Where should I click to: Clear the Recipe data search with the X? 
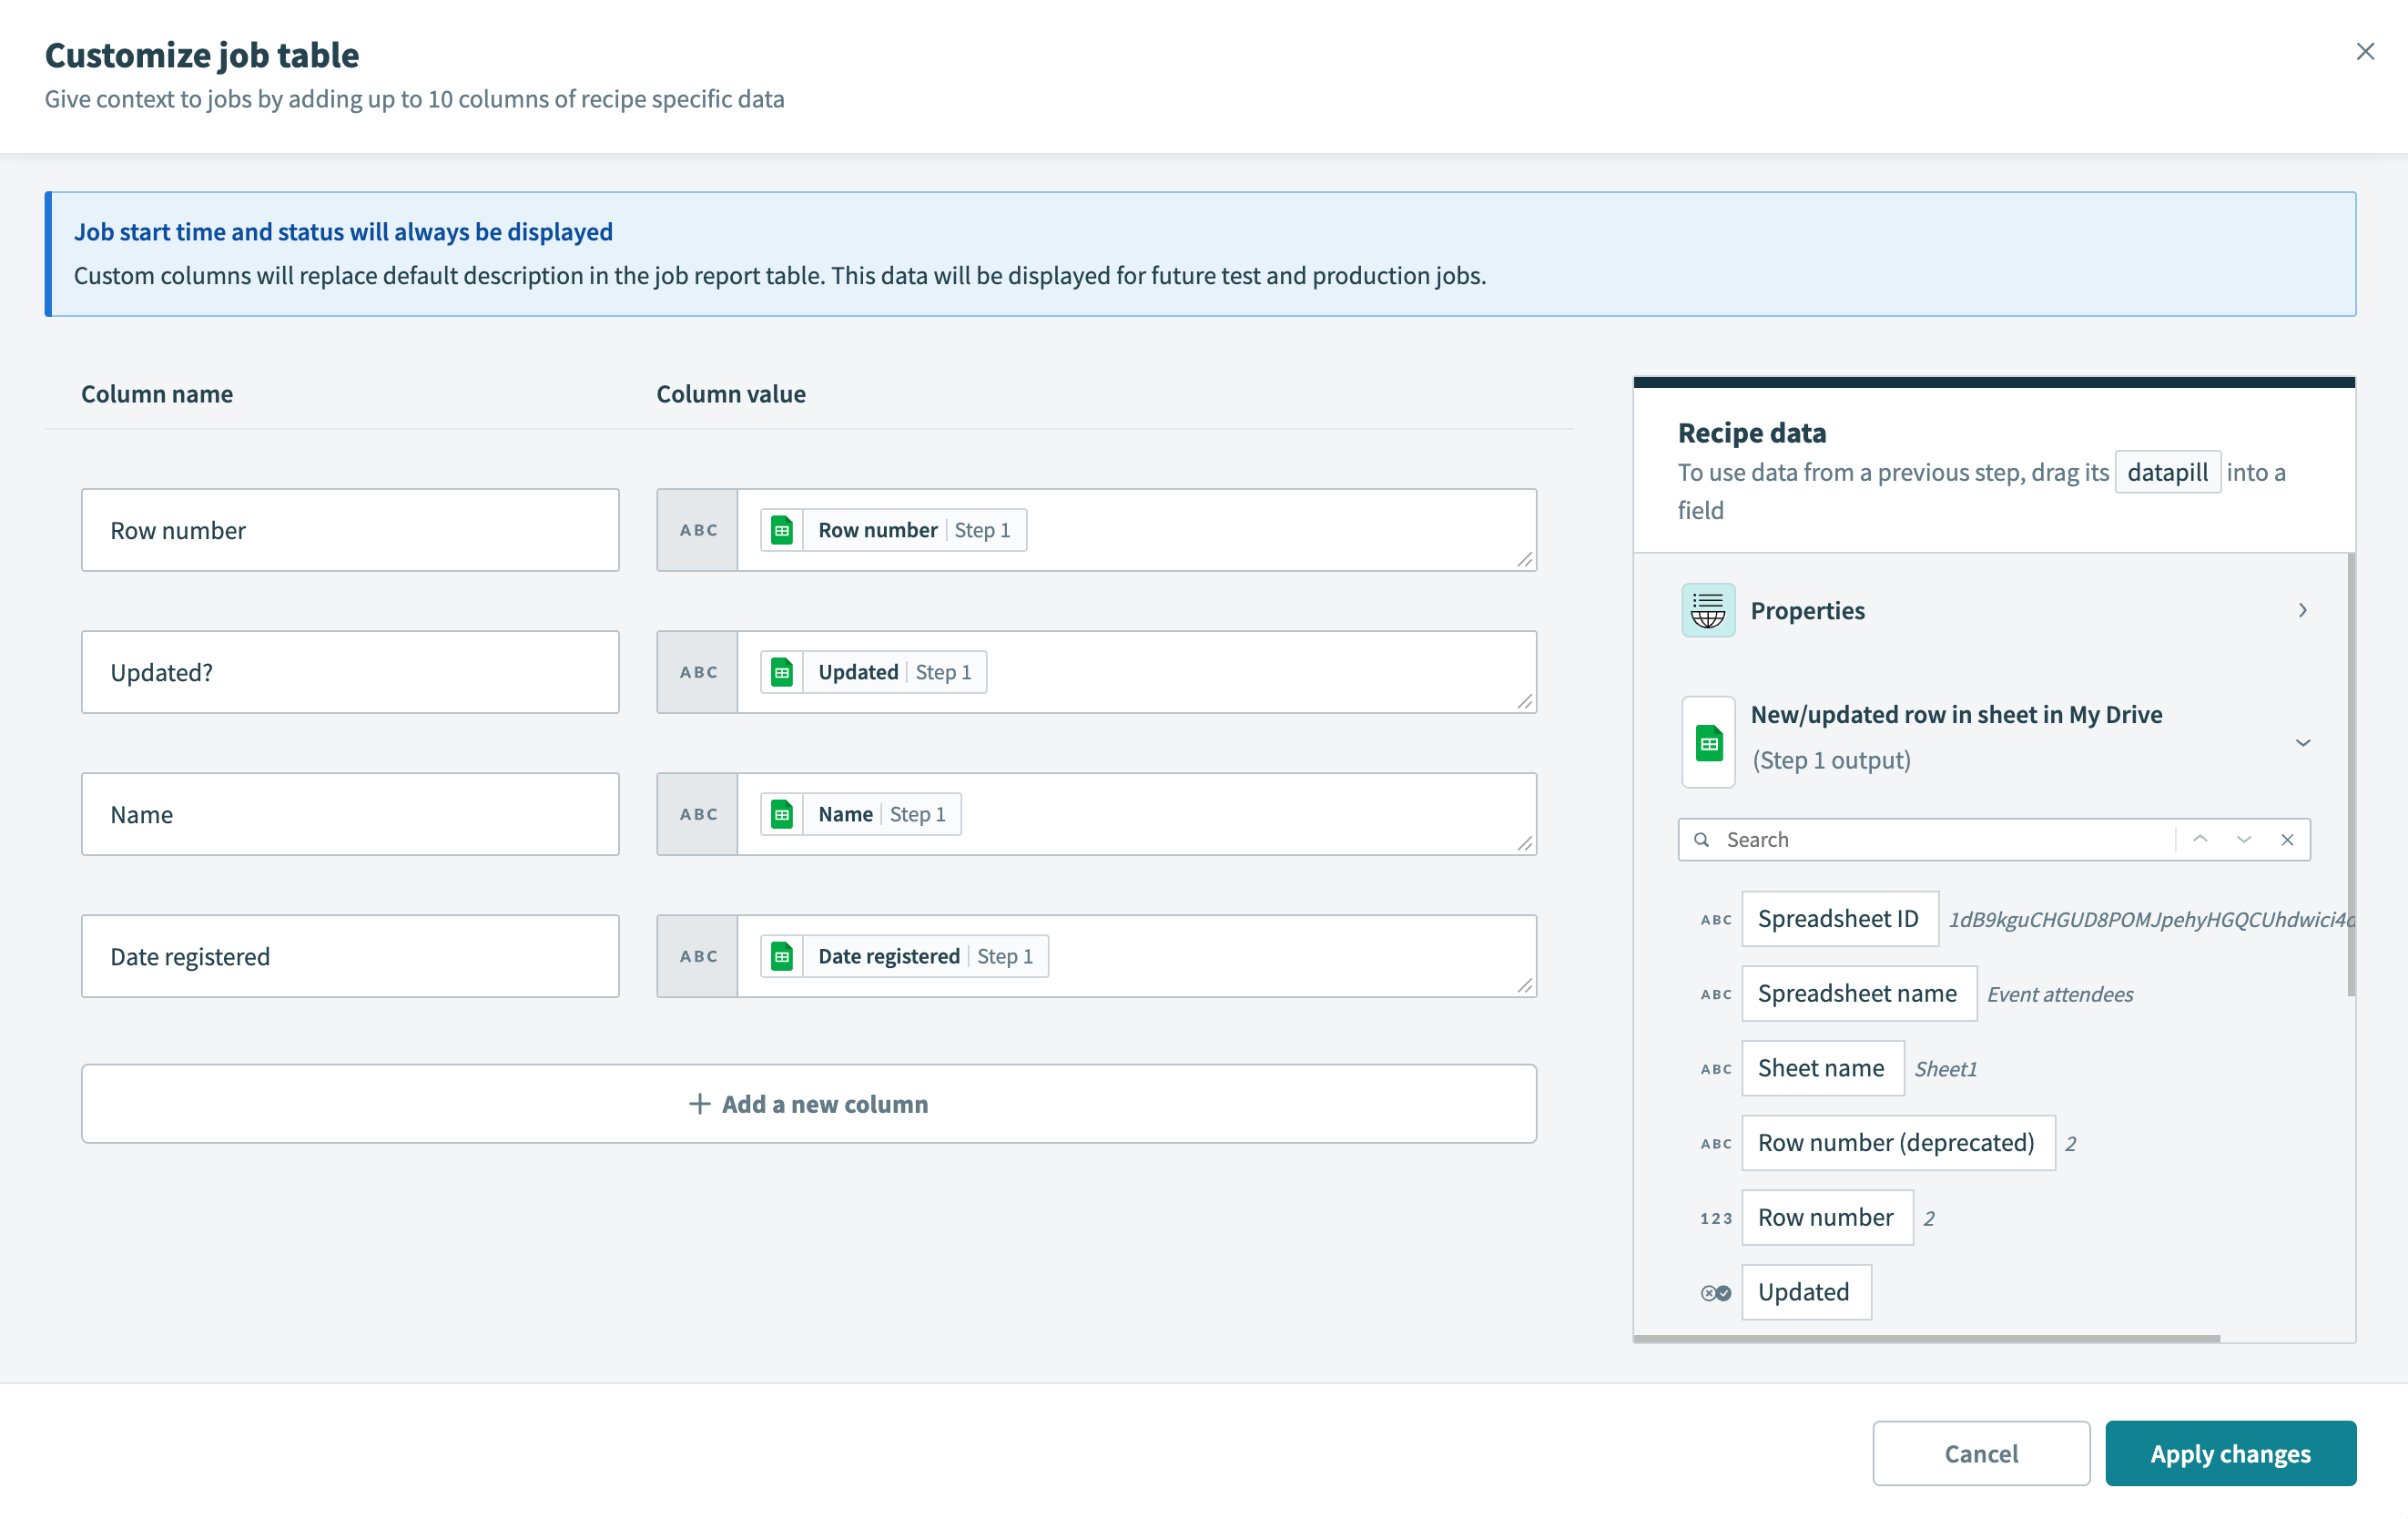pos(2288,839)
